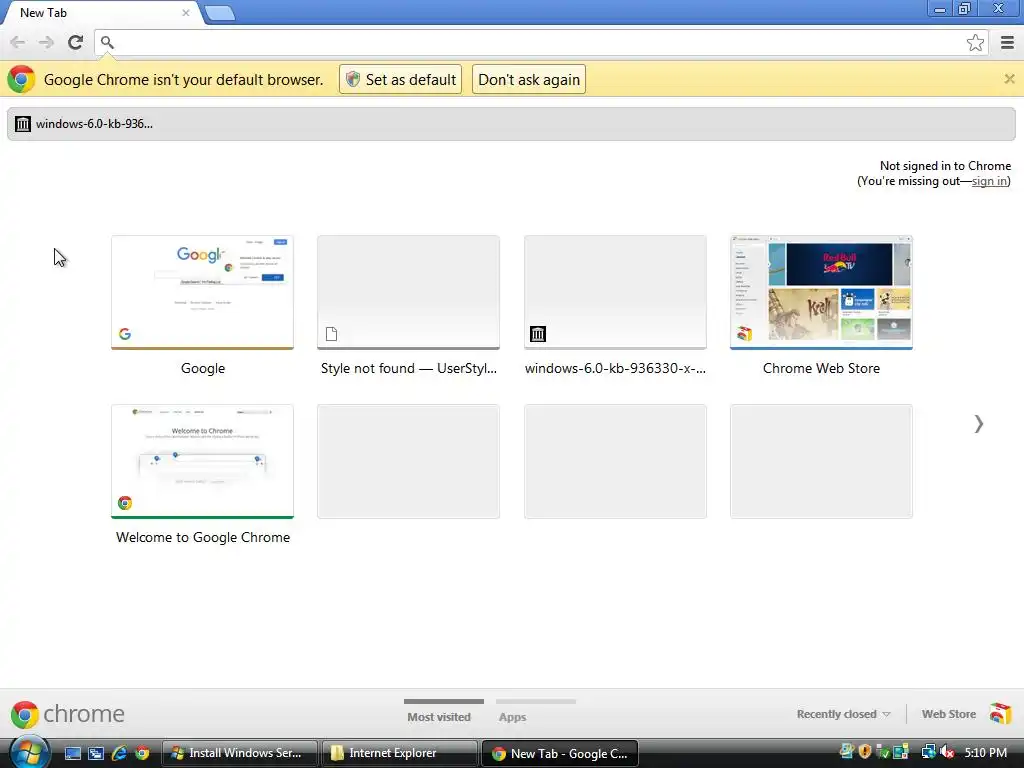
Task: Click Show Desktop quick launch icon
Action: click(72, 753)
